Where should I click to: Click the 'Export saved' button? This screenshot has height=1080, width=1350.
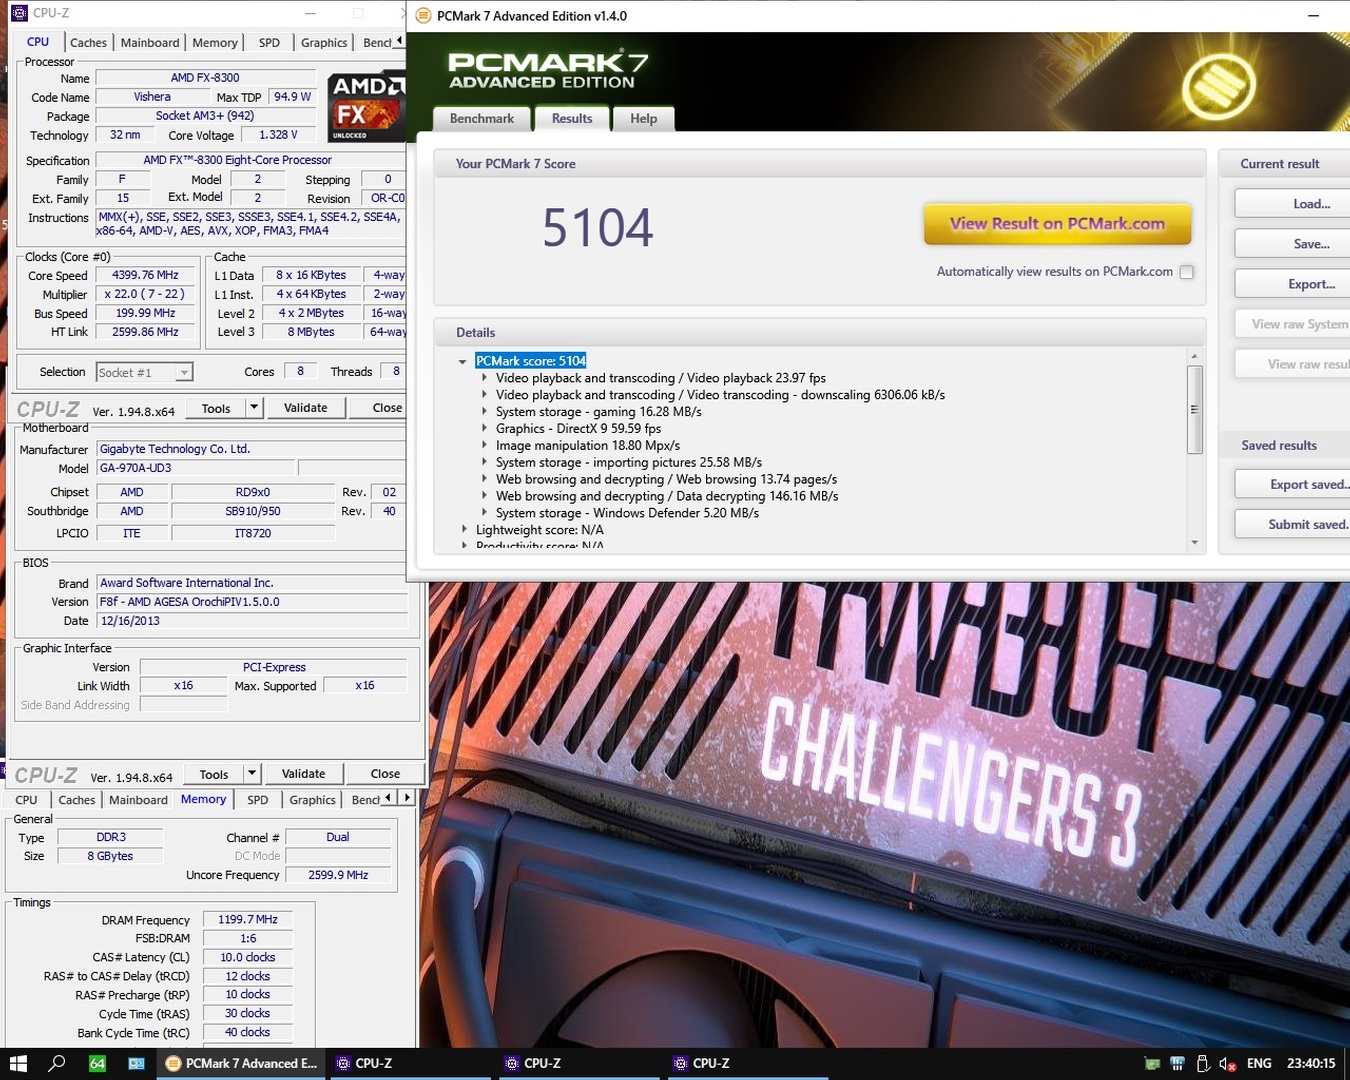[1292, 485]
